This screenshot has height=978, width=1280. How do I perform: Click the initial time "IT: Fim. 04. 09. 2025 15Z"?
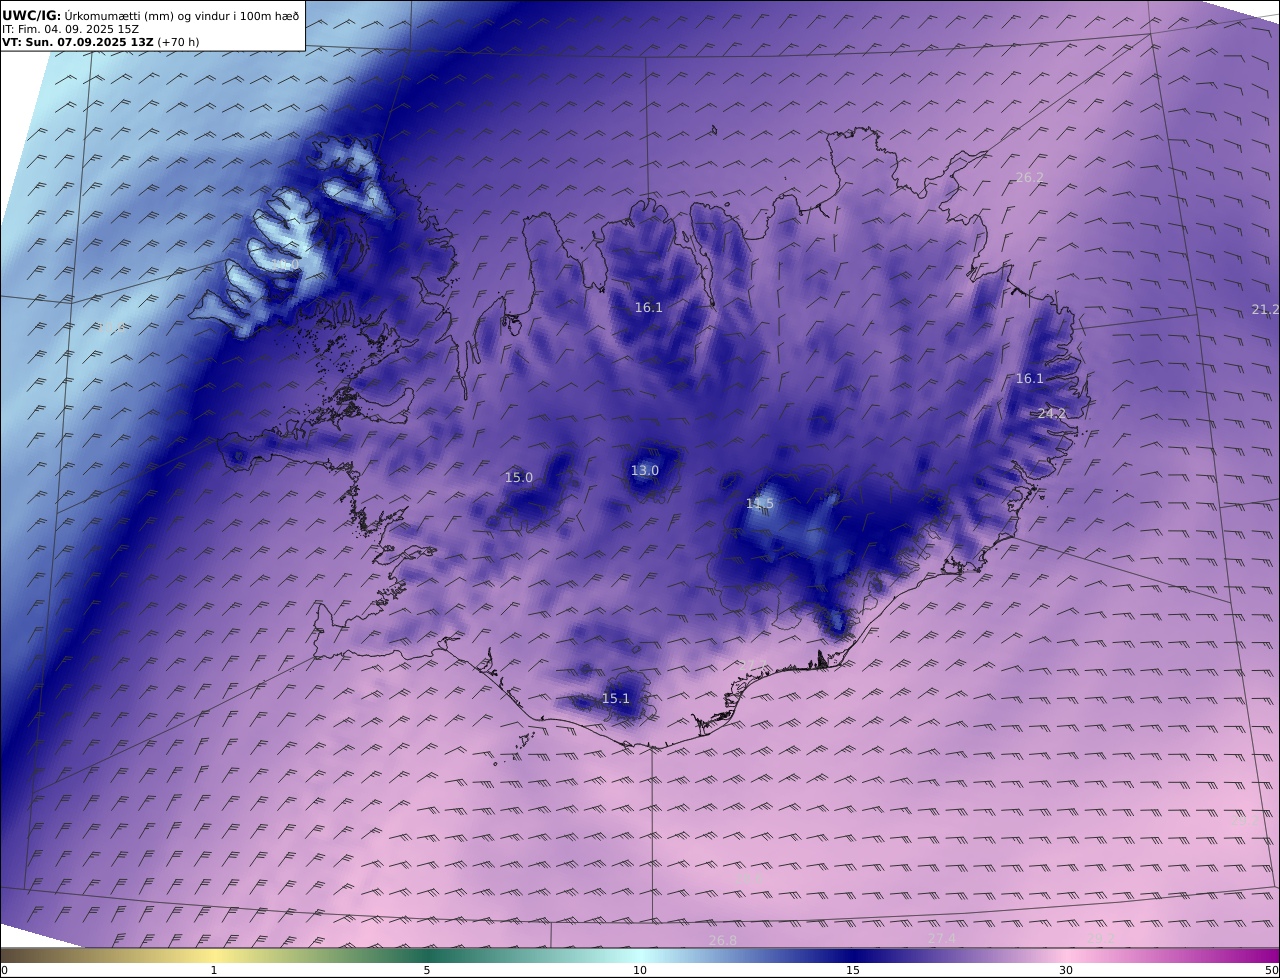(x=70, y=29)
